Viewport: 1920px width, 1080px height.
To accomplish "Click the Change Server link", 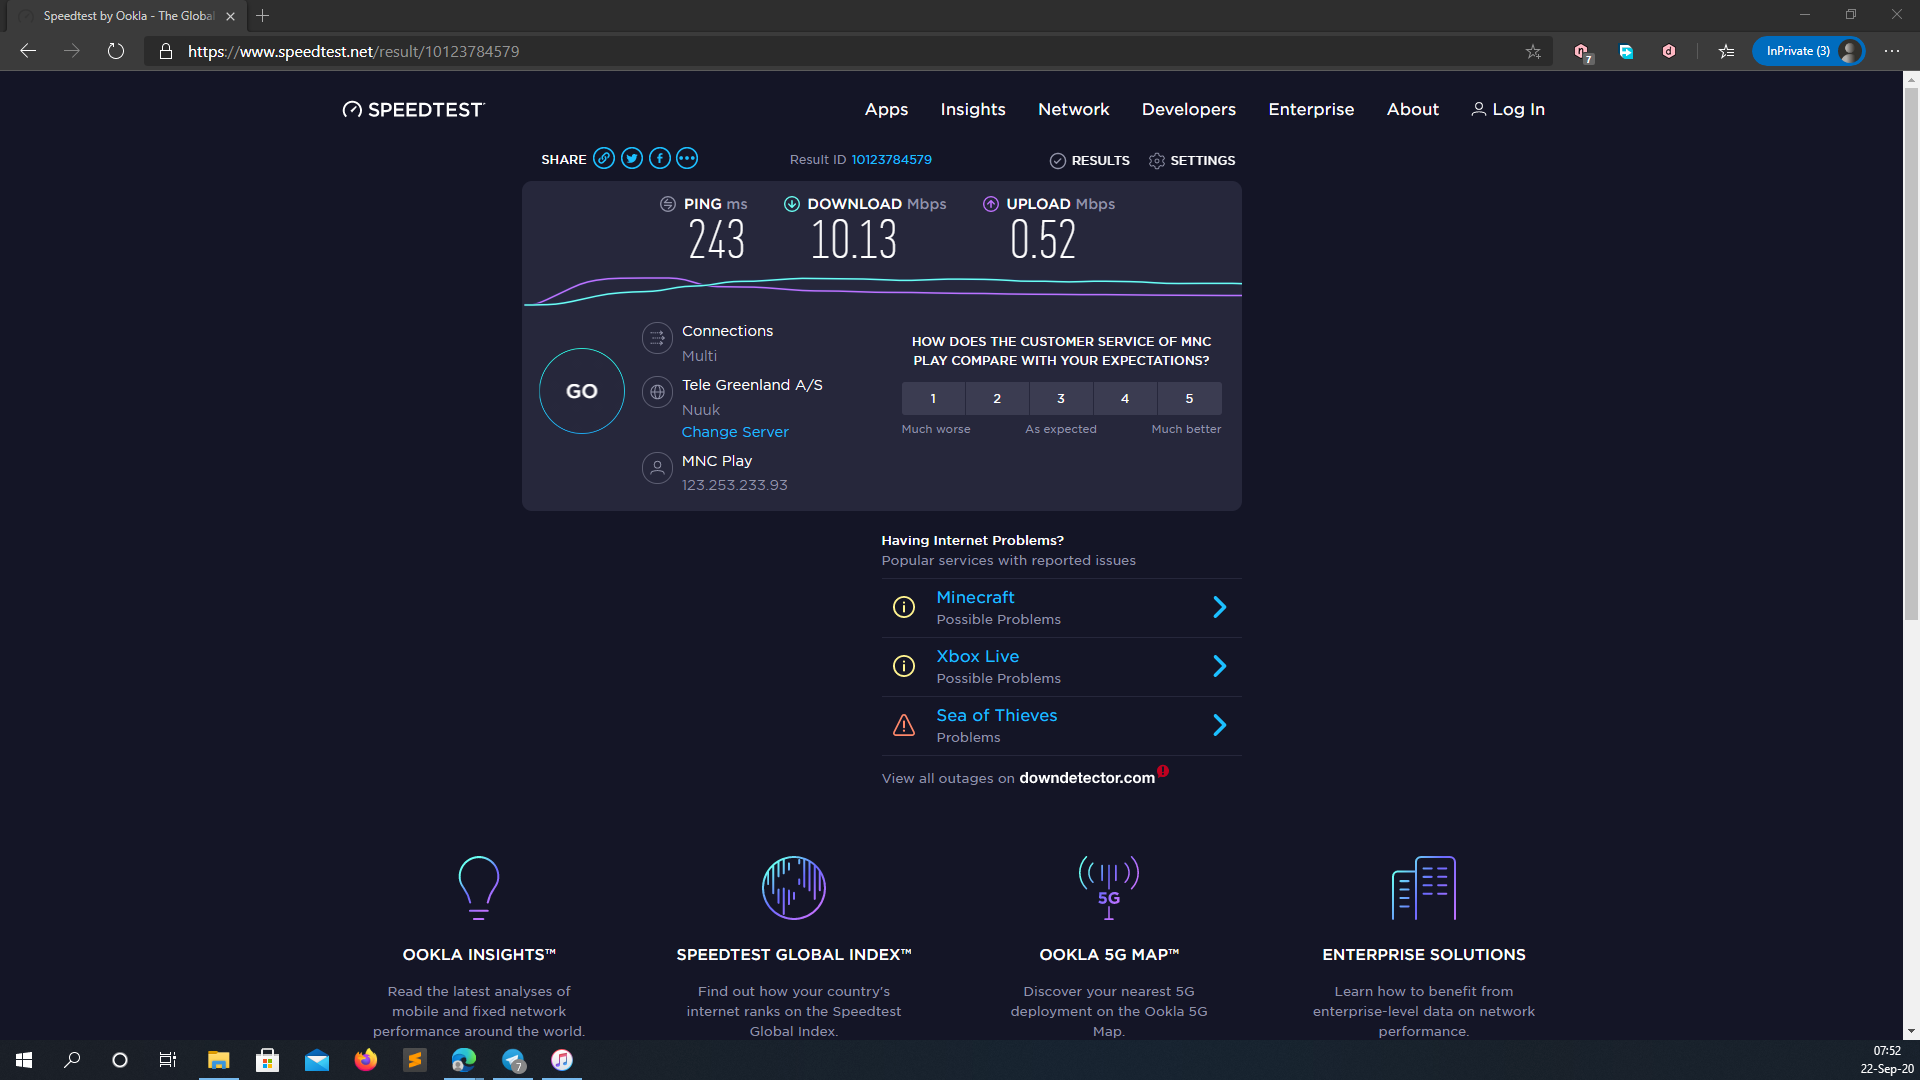I will [735, 432].
